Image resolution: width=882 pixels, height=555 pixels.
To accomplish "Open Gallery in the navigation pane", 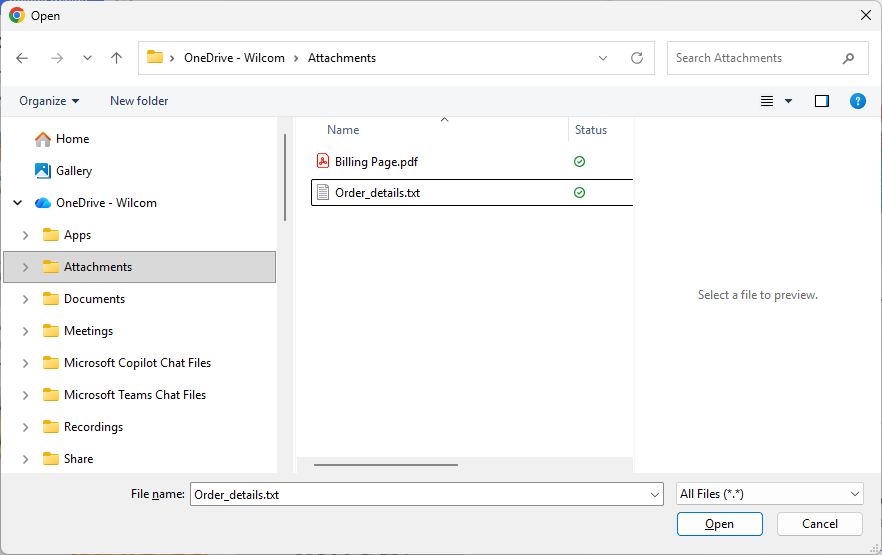I will tap(74, 171).
